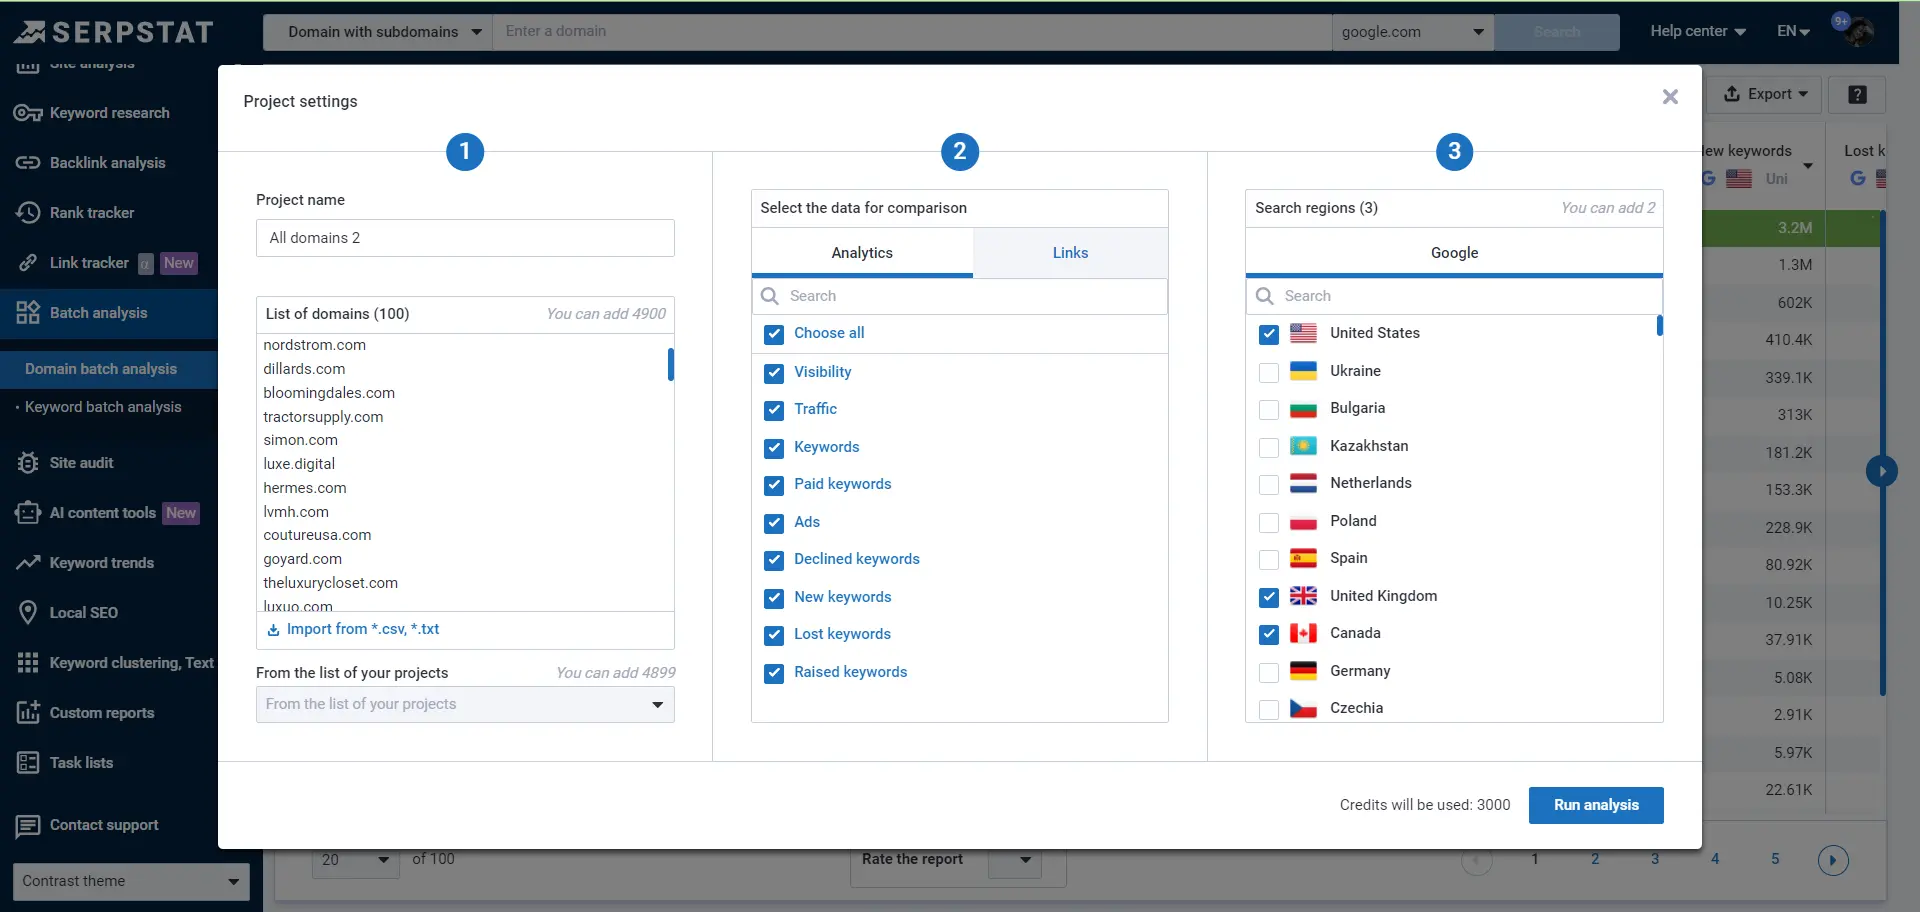
Task: Switch to the Analytics tab
Action: [862, 253]
